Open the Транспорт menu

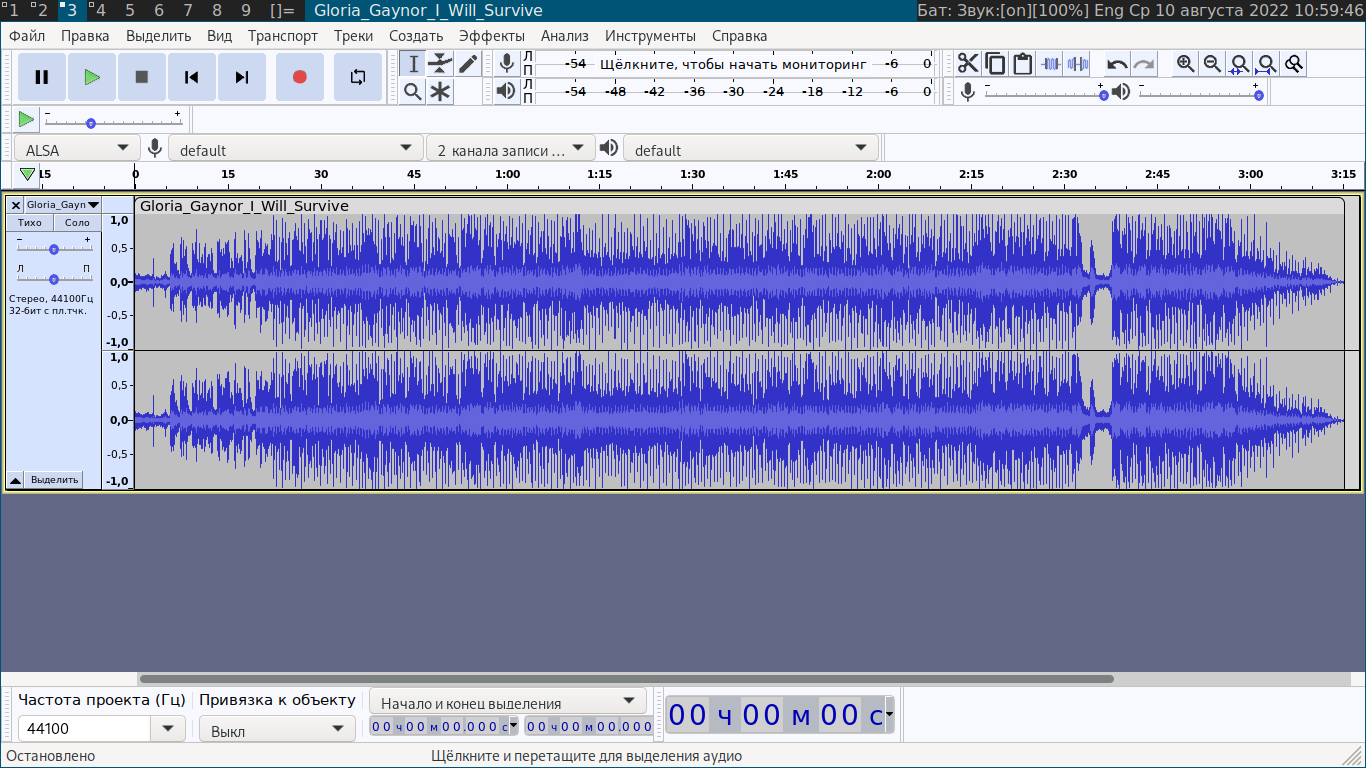[x=283, y=36]
